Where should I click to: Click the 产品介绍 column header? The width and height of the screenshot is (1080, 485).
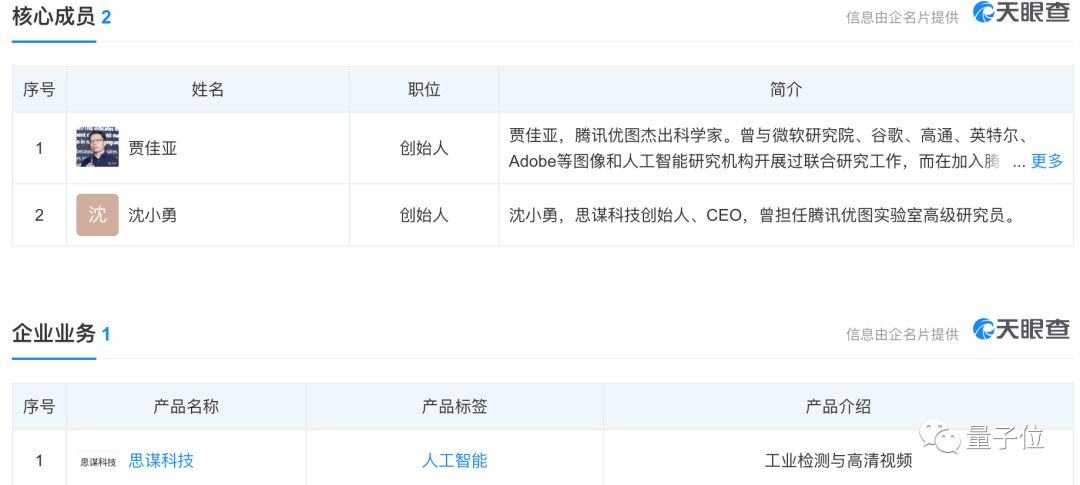point(838,407)
